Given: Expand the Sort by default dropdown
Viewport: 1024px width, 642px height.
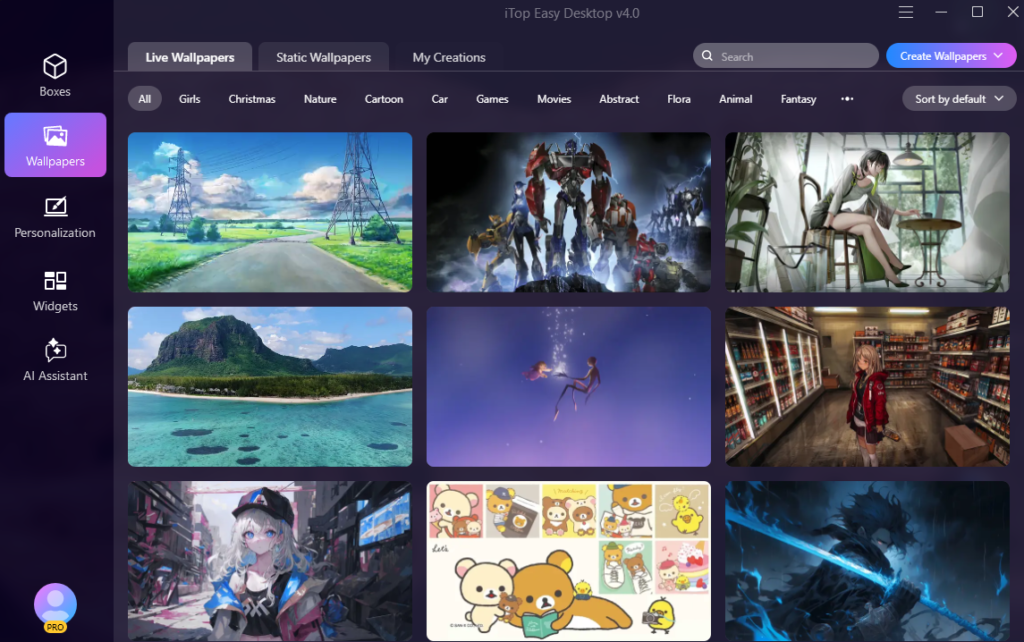Looking at the screenshot, I should [959, 99].
